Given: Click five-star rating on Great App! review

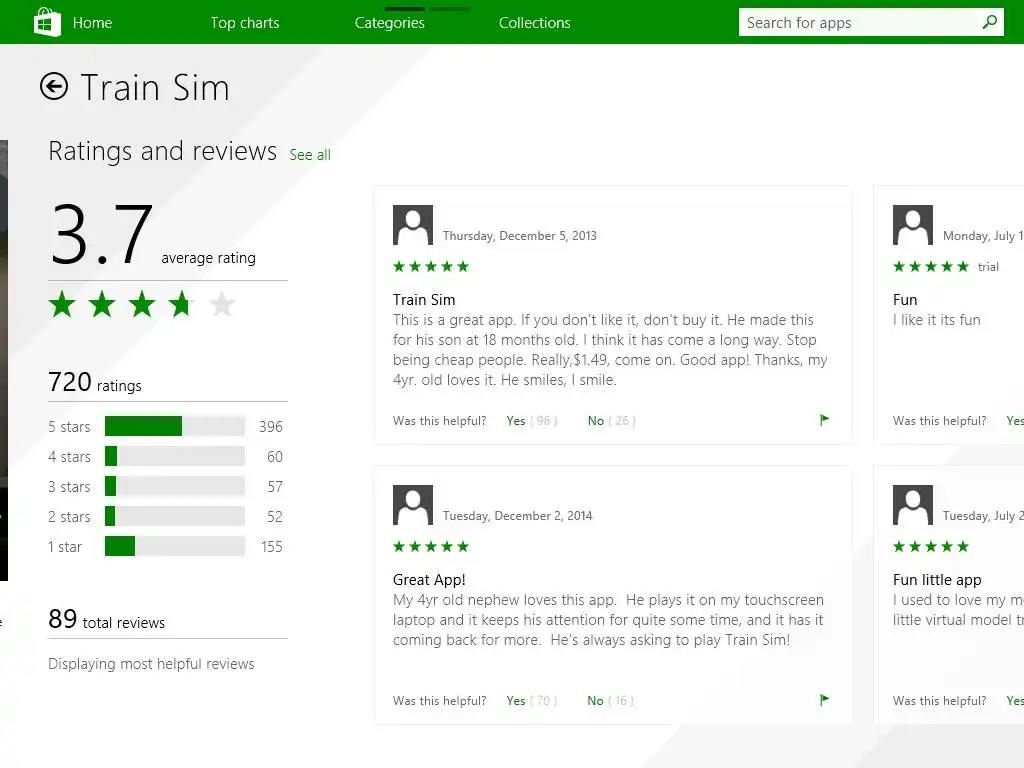Looking at the screenshot, I should pyautogui.click(x=431, y=547).
